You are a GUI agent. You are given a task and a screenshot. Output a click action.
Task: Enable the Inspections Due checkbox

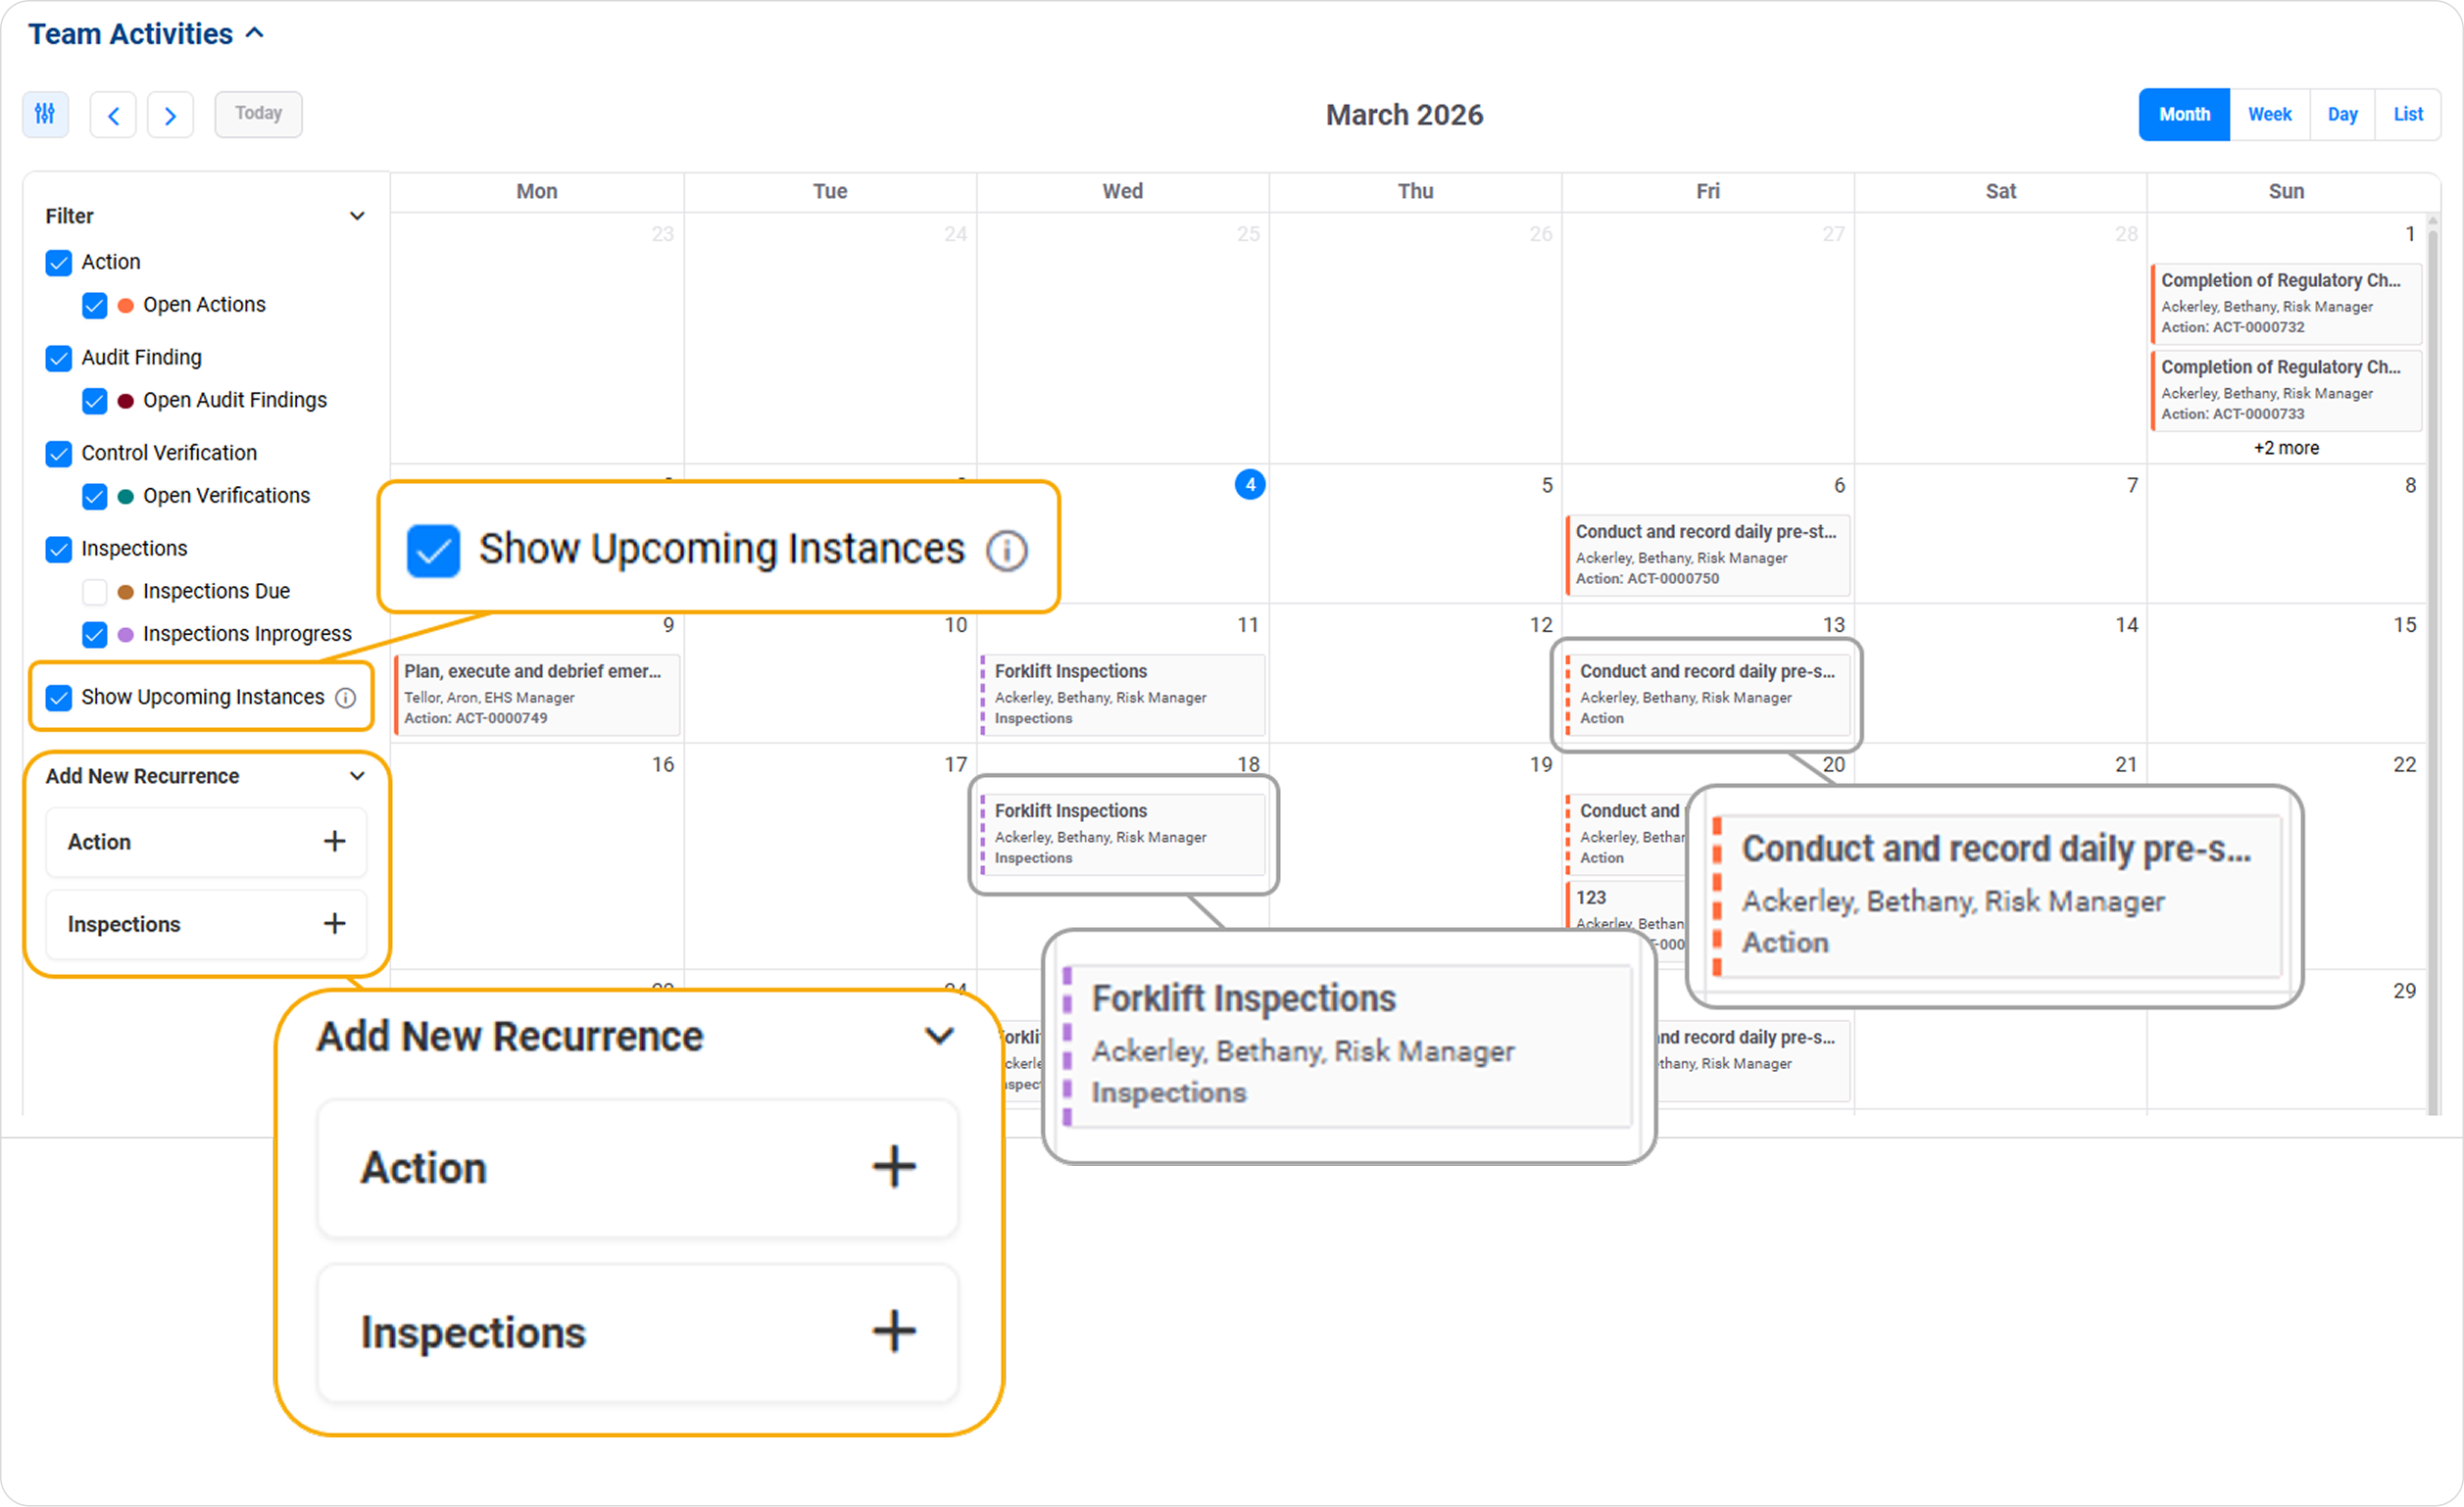(95, 592)
